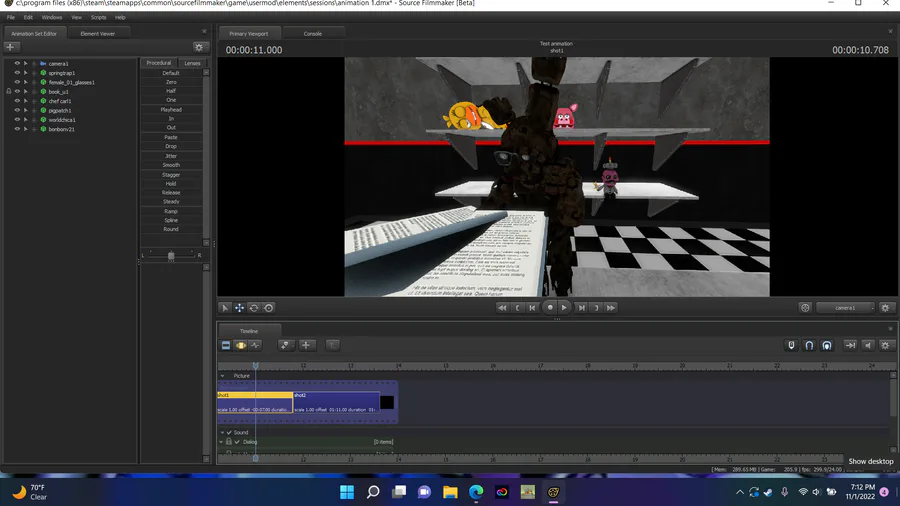Start recording with the record button
This screenshot has height=506, width=900.
pyautogui.click(x=550, y=308)
